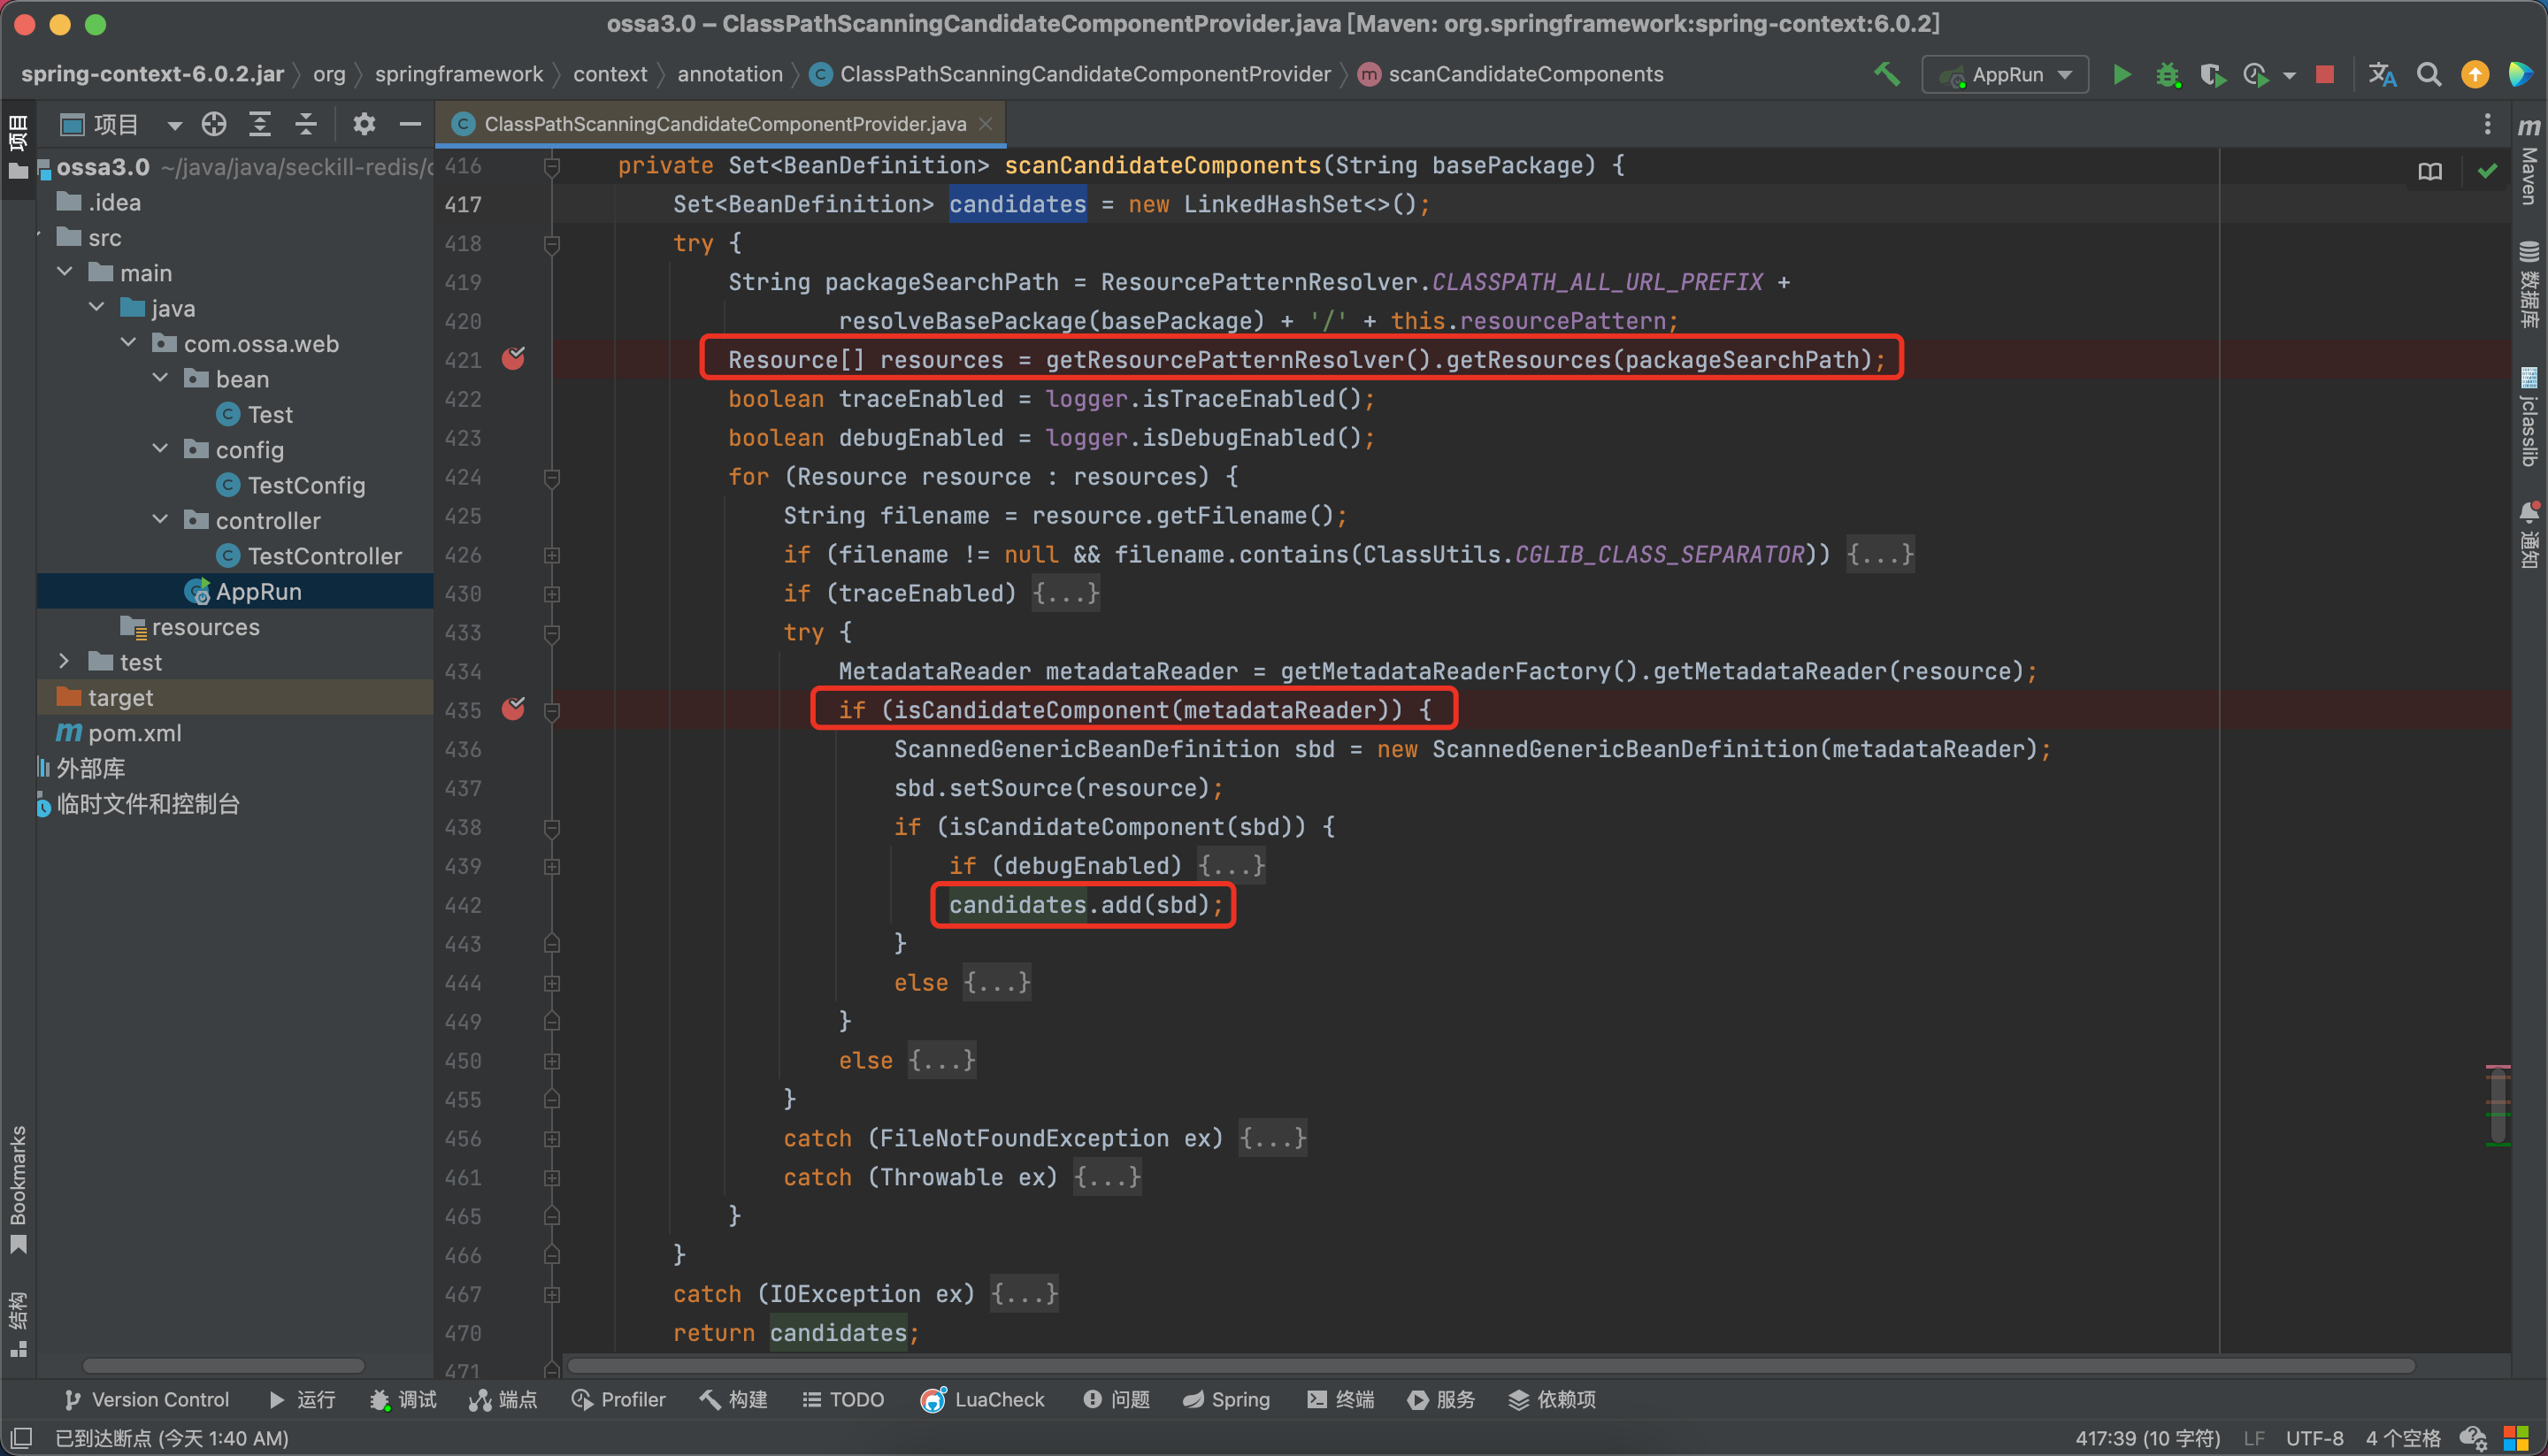Click the translate icon in toolbar
Screen dimensions: 2548x1456
point(2382,75)
